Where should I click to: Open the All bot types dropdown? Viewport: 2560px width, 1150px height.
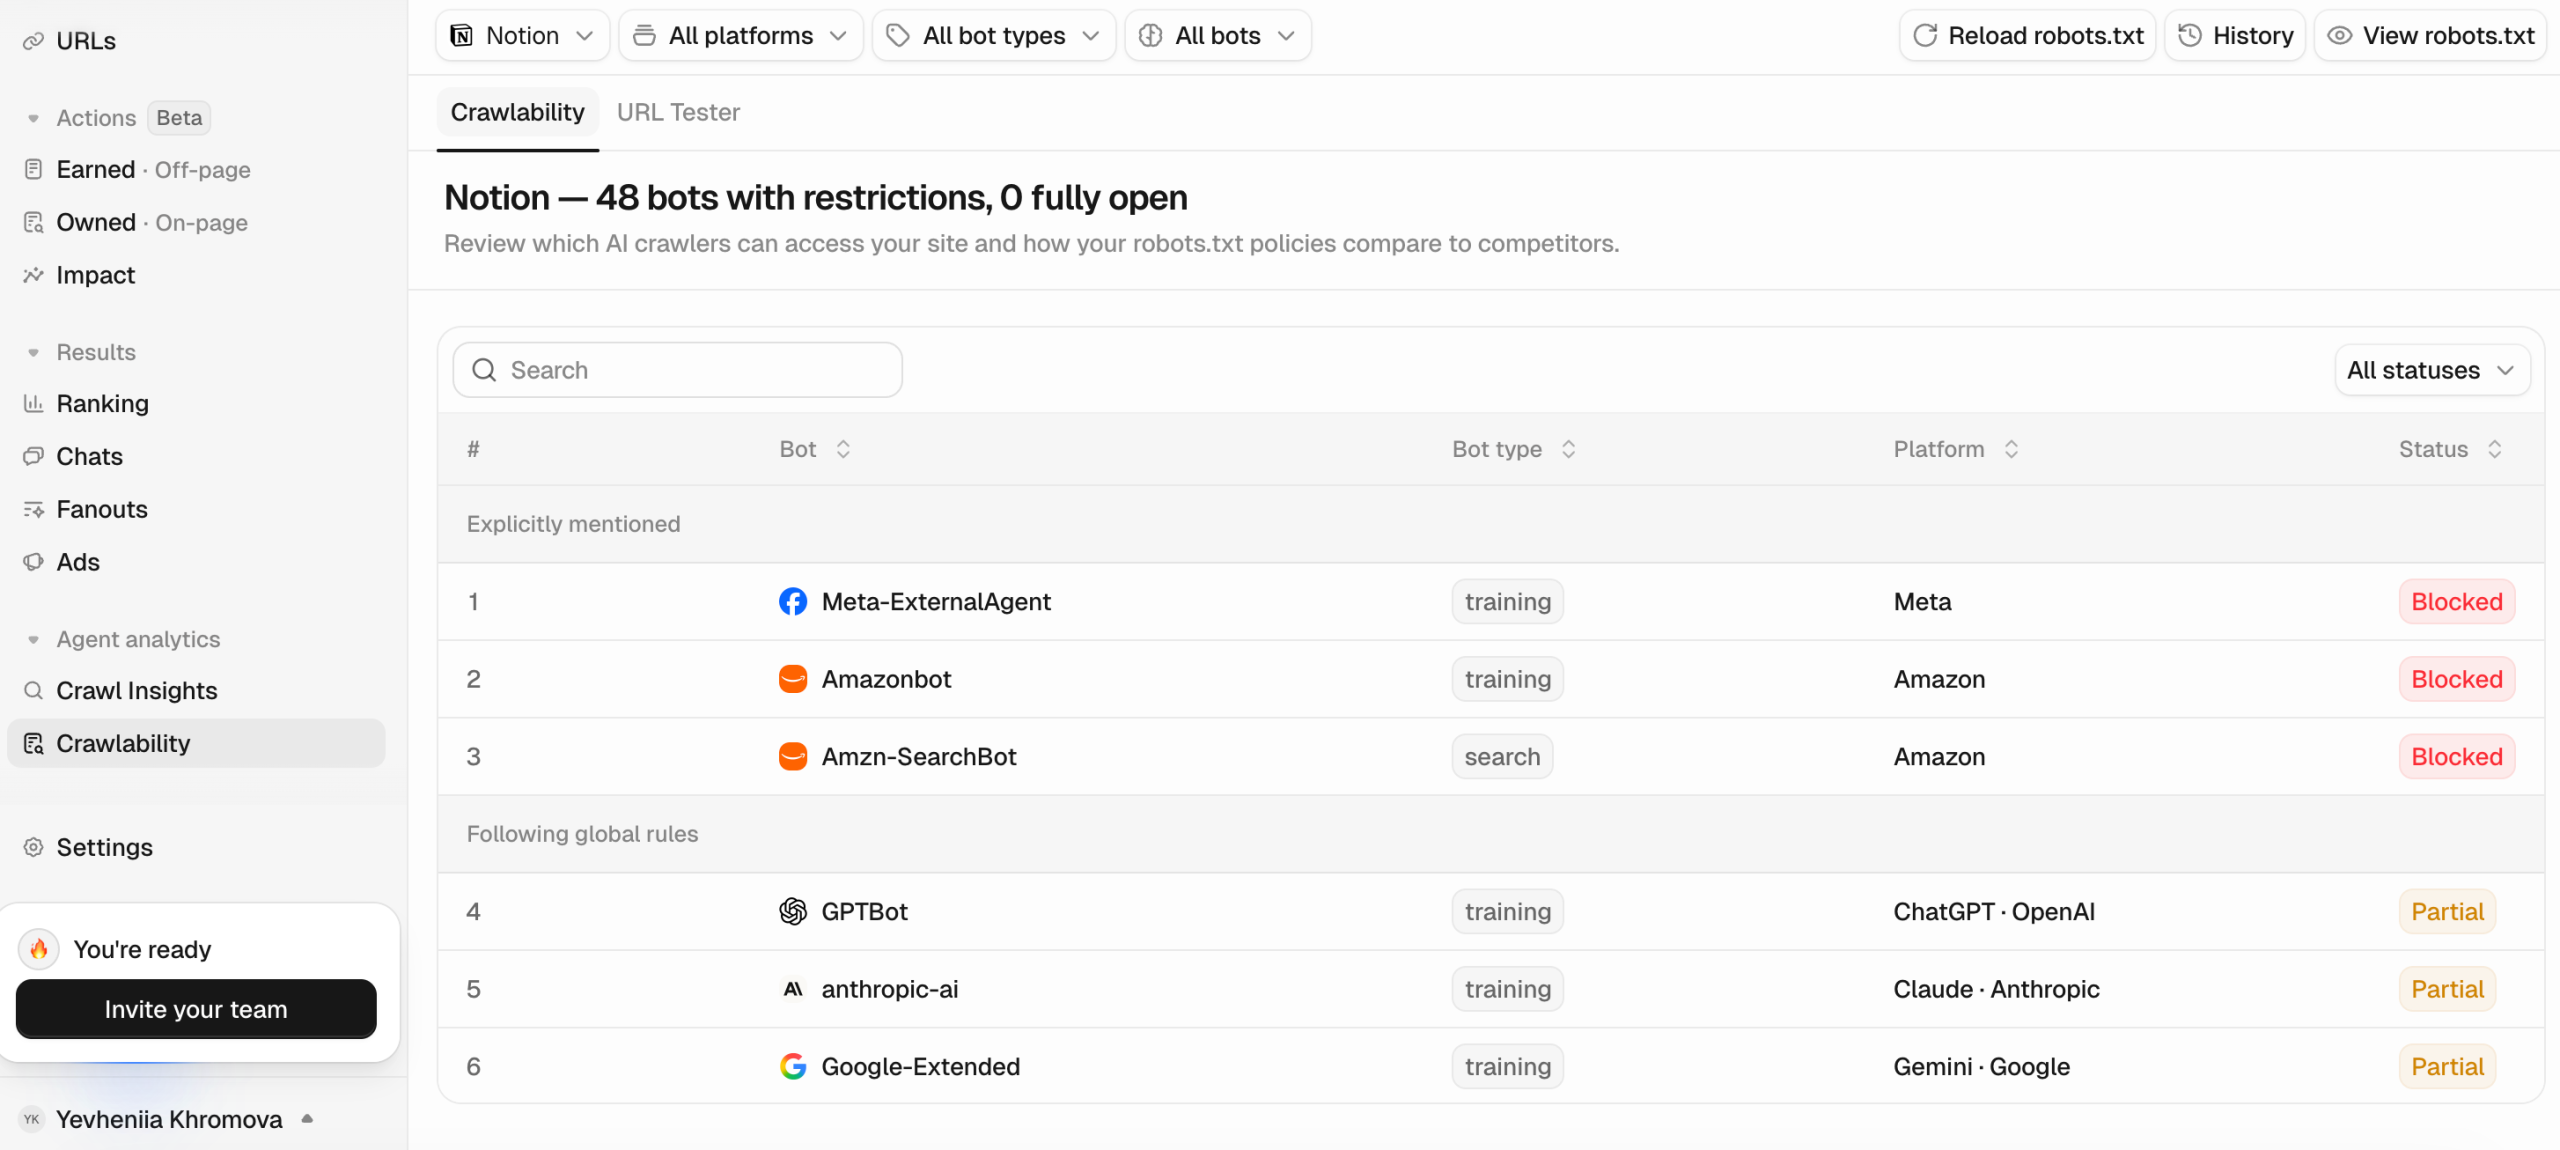pos(994,36)
